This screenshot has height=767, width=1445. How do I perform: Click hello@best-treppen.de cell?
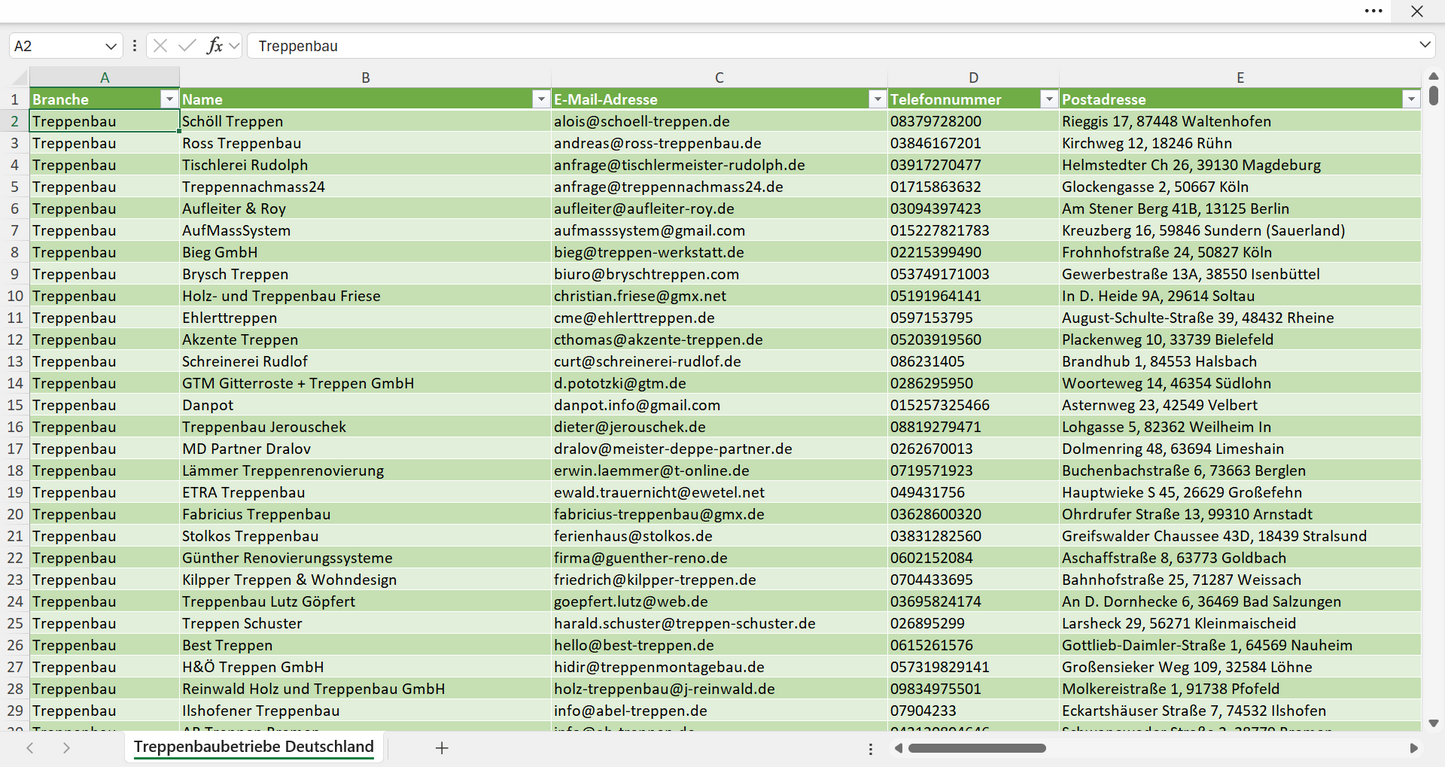point(719,645)
